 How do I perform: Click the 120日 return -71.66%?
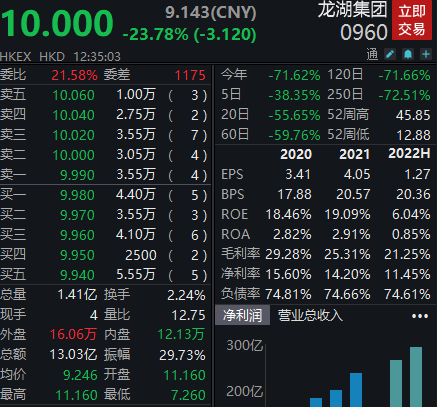click(404, 75)
